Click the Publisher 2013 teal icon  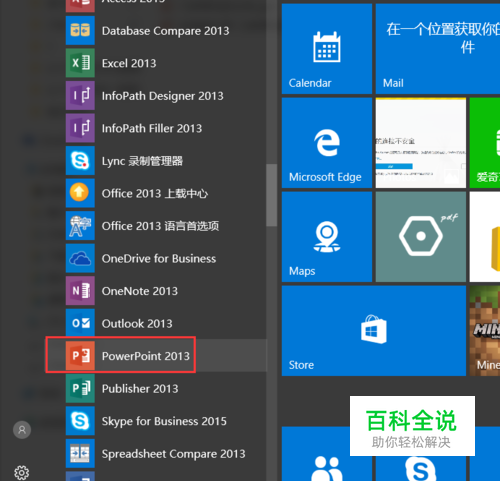tap(80, 388)
